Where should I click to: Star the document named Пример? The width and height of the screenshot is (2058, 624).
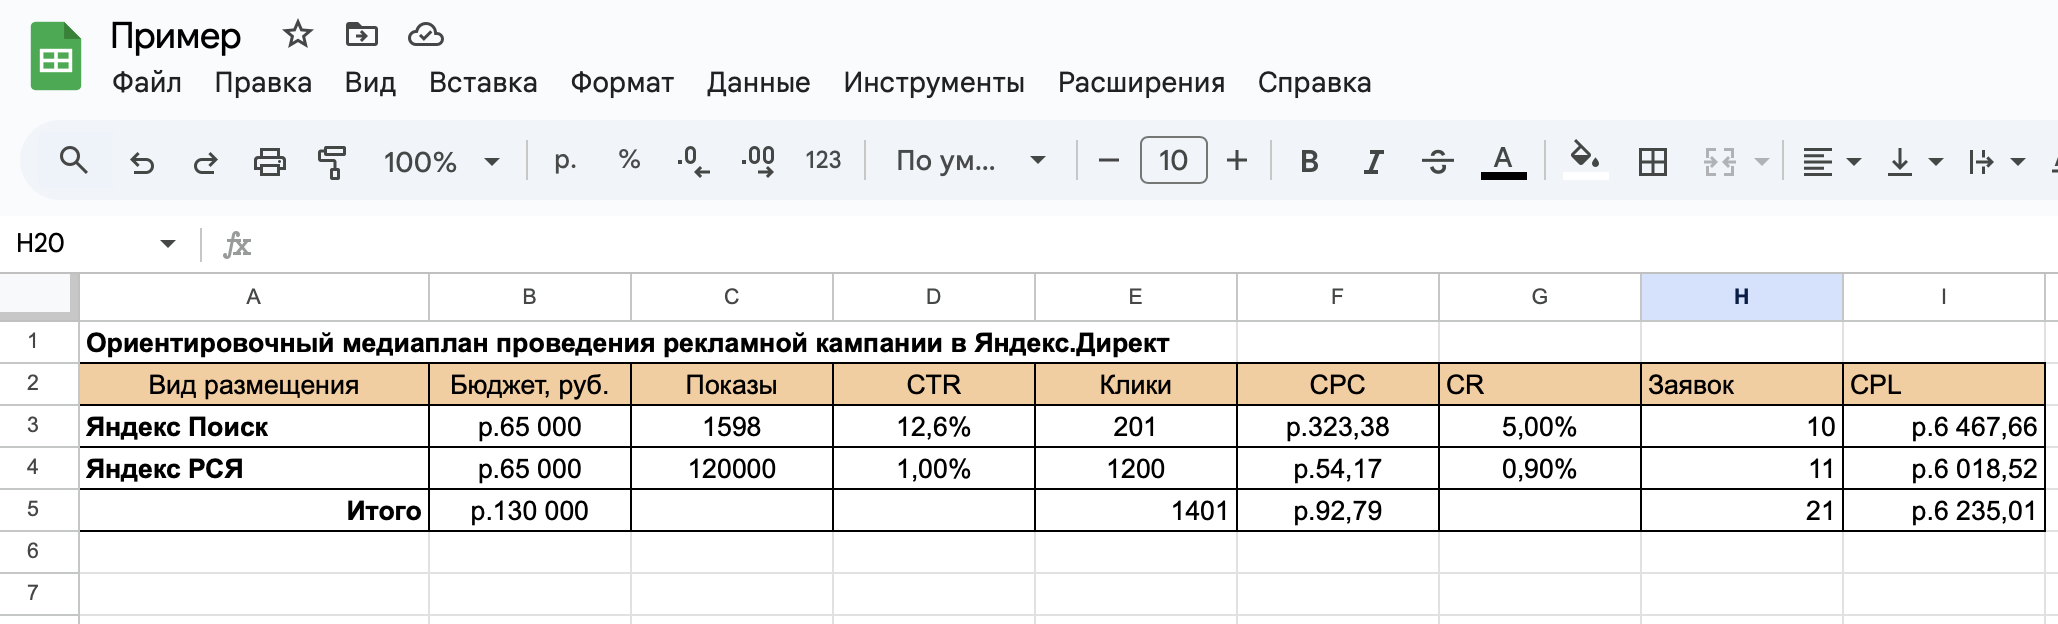click(297, 35)
